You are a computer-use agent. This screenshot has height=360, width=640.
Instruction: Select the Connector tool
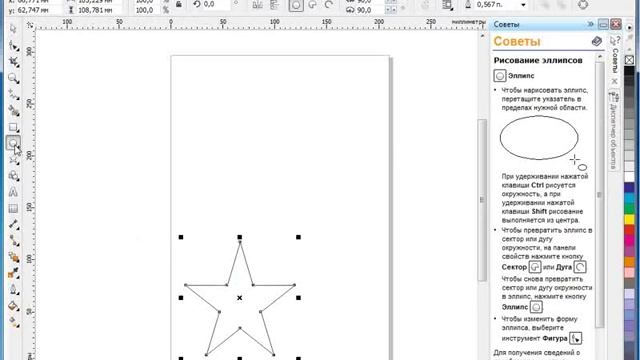[x=13, y=241]
